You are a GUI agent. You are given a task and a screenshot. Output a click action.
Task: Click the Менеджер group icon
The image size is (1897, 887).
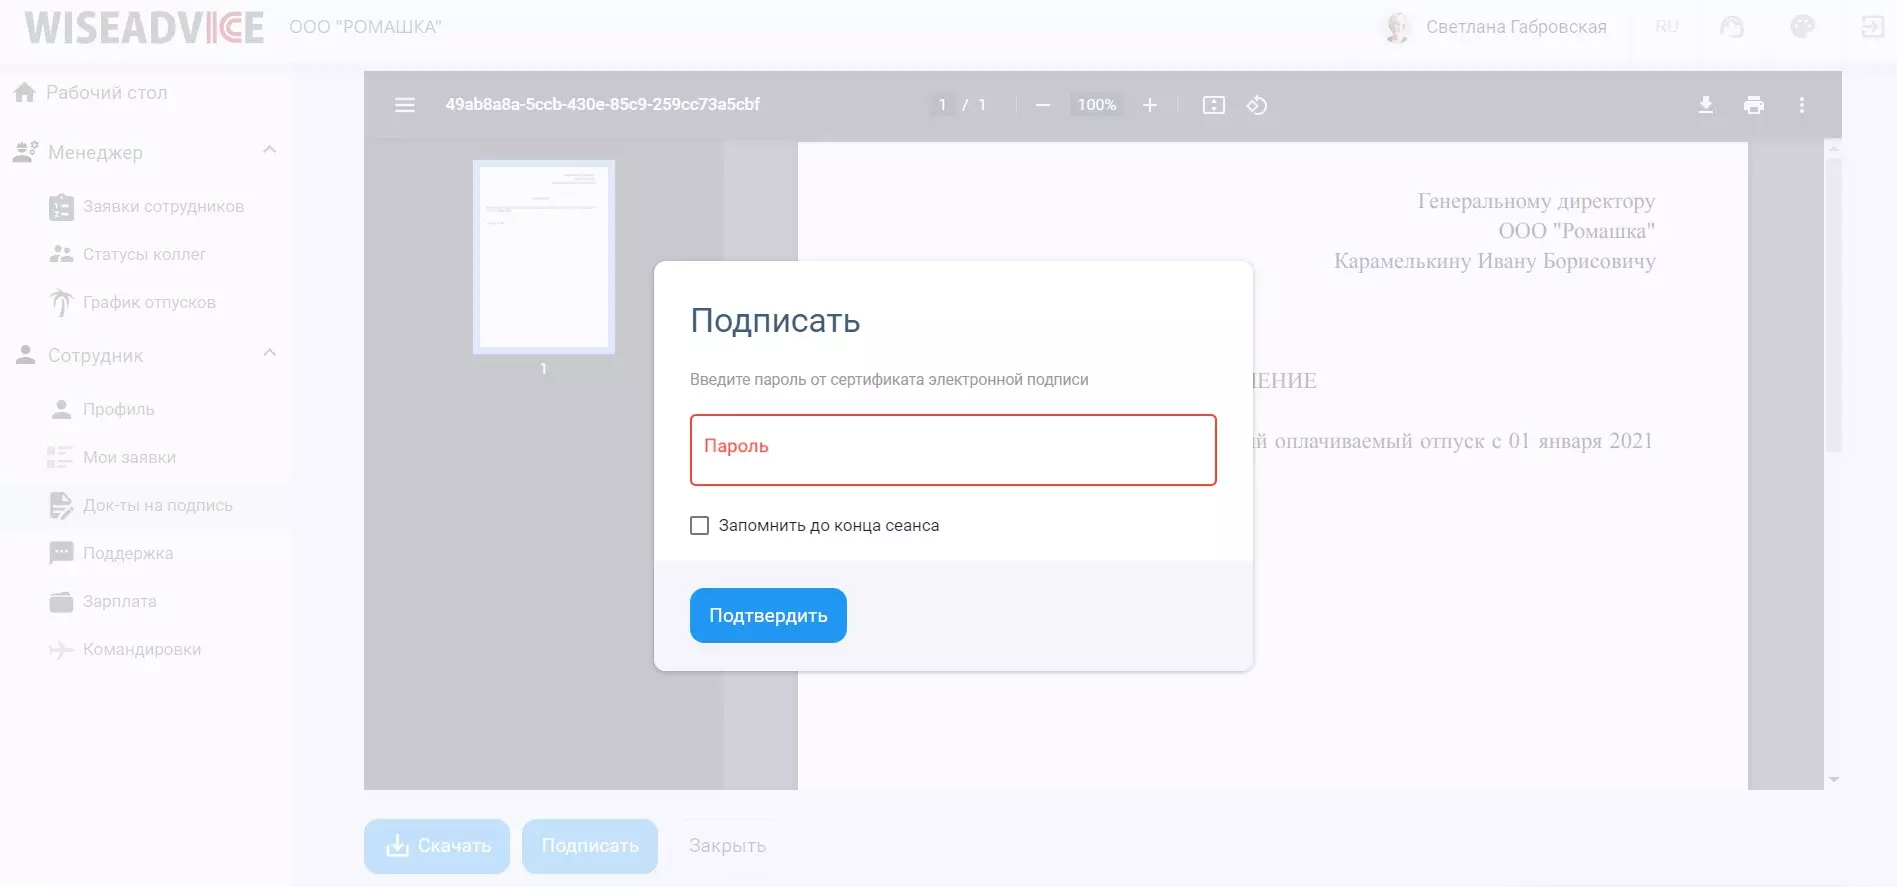click(26, 153)
